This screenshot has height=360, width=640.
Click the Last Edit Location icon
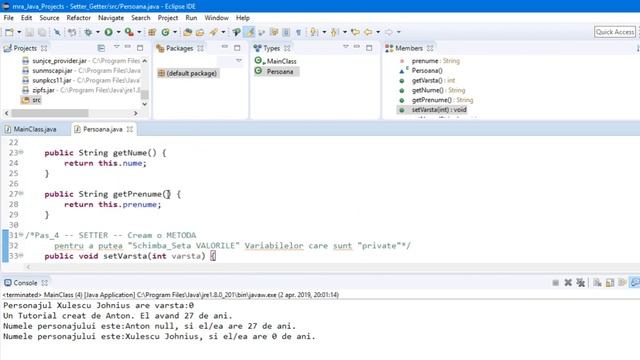(x=356, y=32)
